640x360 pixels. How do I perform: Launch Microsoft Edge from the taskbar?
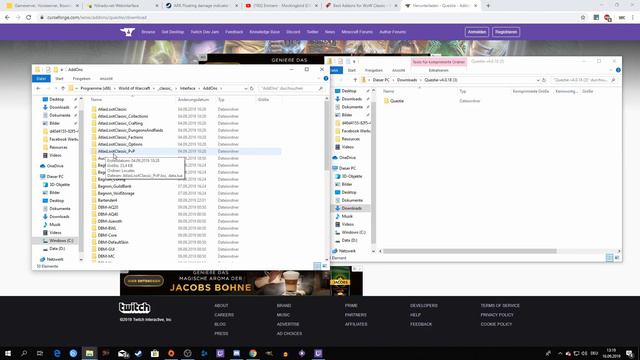click(x=57, y=353)
